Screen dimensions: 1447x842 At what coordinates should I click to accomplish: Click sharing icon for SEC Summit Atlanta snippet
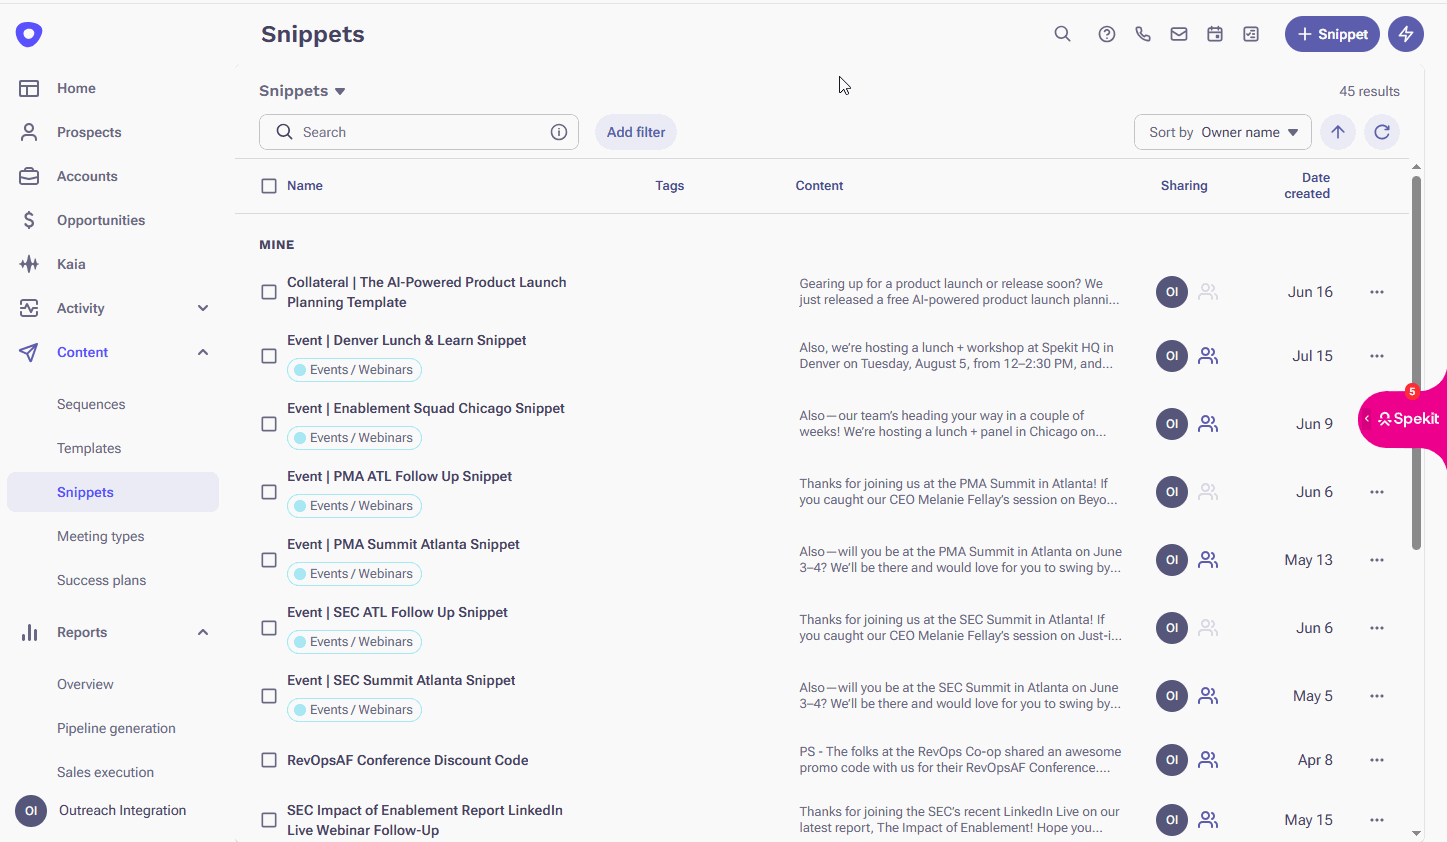[x=1208, y=696]
